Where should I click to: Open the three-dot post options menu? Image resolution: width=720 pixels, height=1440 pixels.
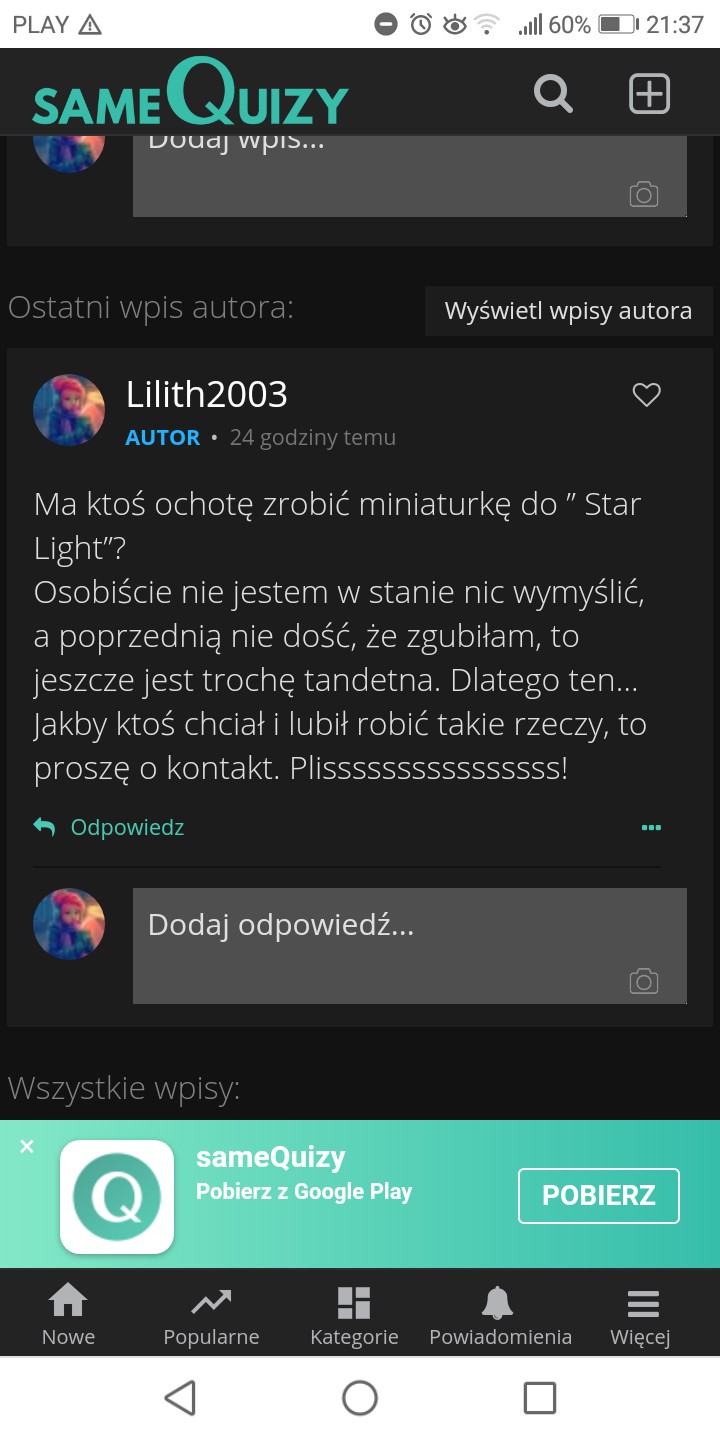pyautogui.click(x=651, y=828)
